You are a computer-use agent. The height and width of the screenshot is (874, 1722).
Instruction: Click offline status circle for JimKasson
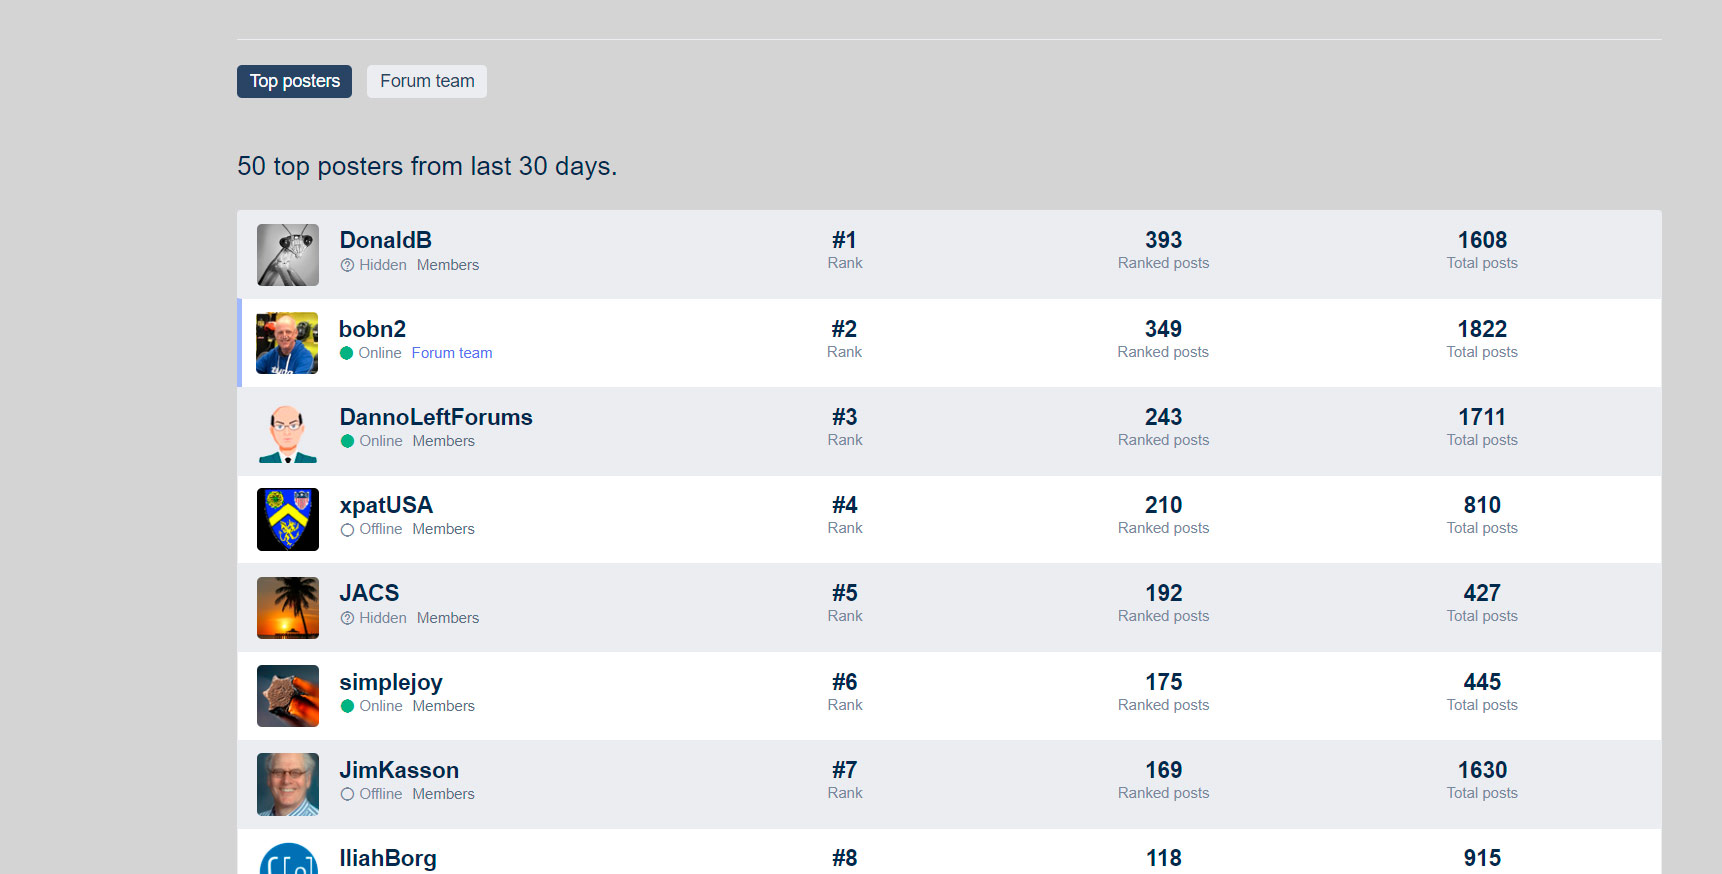pos(347,794)
